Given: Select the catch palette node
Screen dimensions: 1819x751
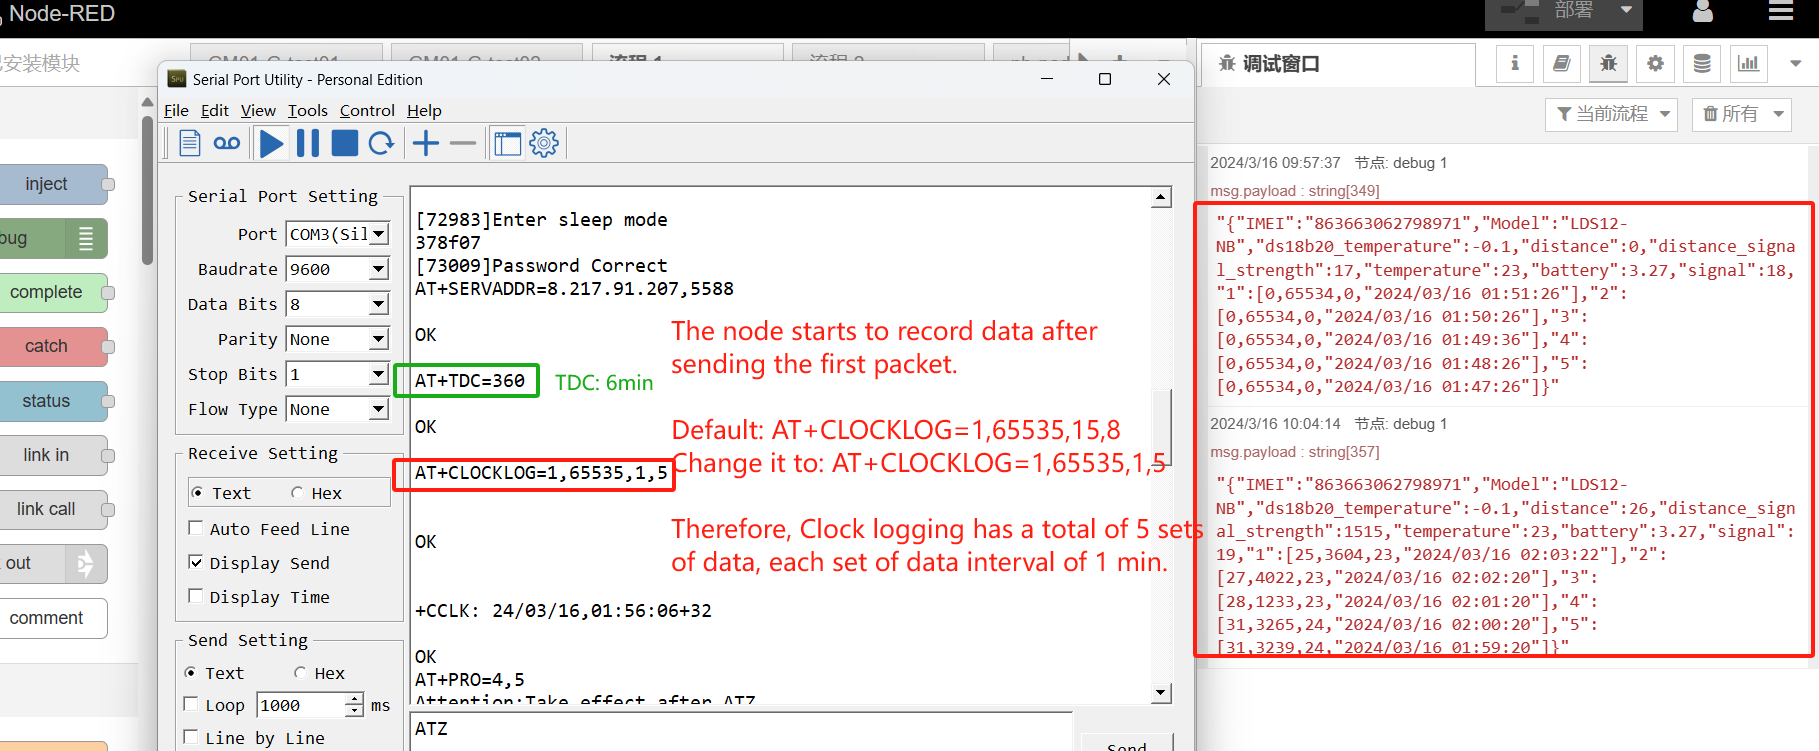Looking at the screenshot, I should 54,346.
